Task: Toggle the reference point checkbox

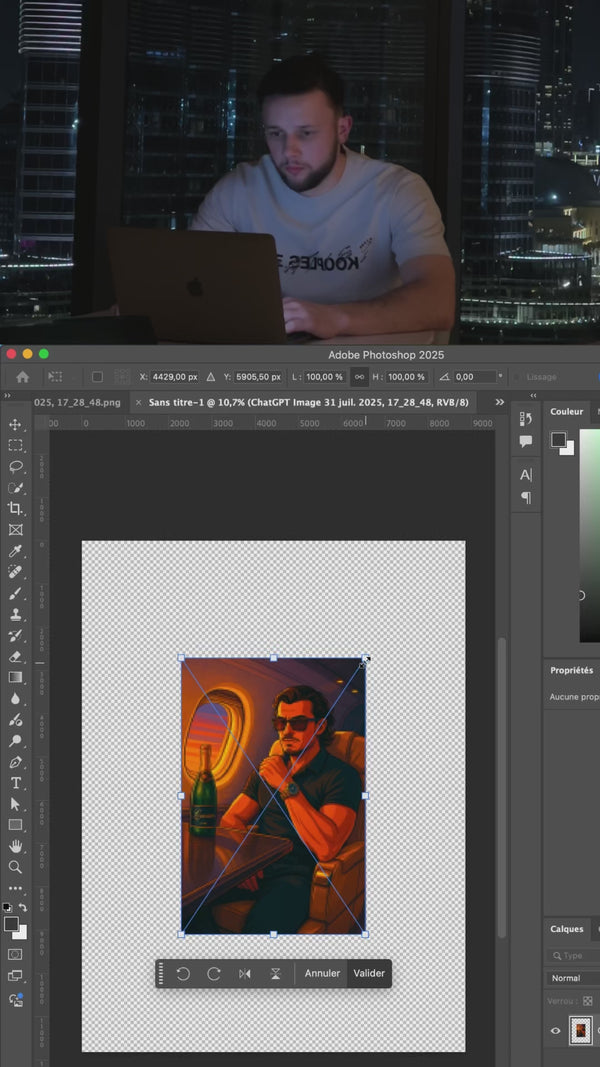Action: (97, 377)
